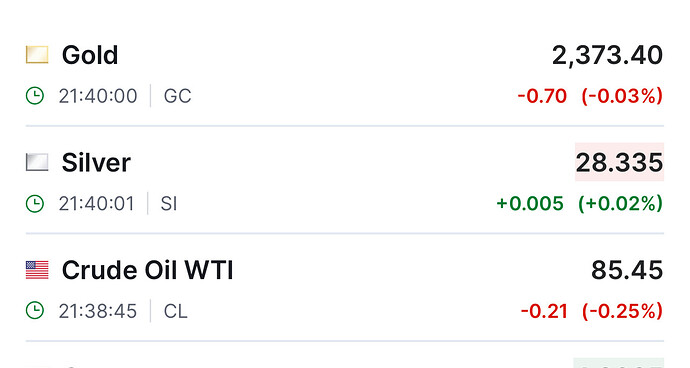Select the Gold price 2,373.40
The height and width of the screenshot is (368, 690).
pos(607,55)
